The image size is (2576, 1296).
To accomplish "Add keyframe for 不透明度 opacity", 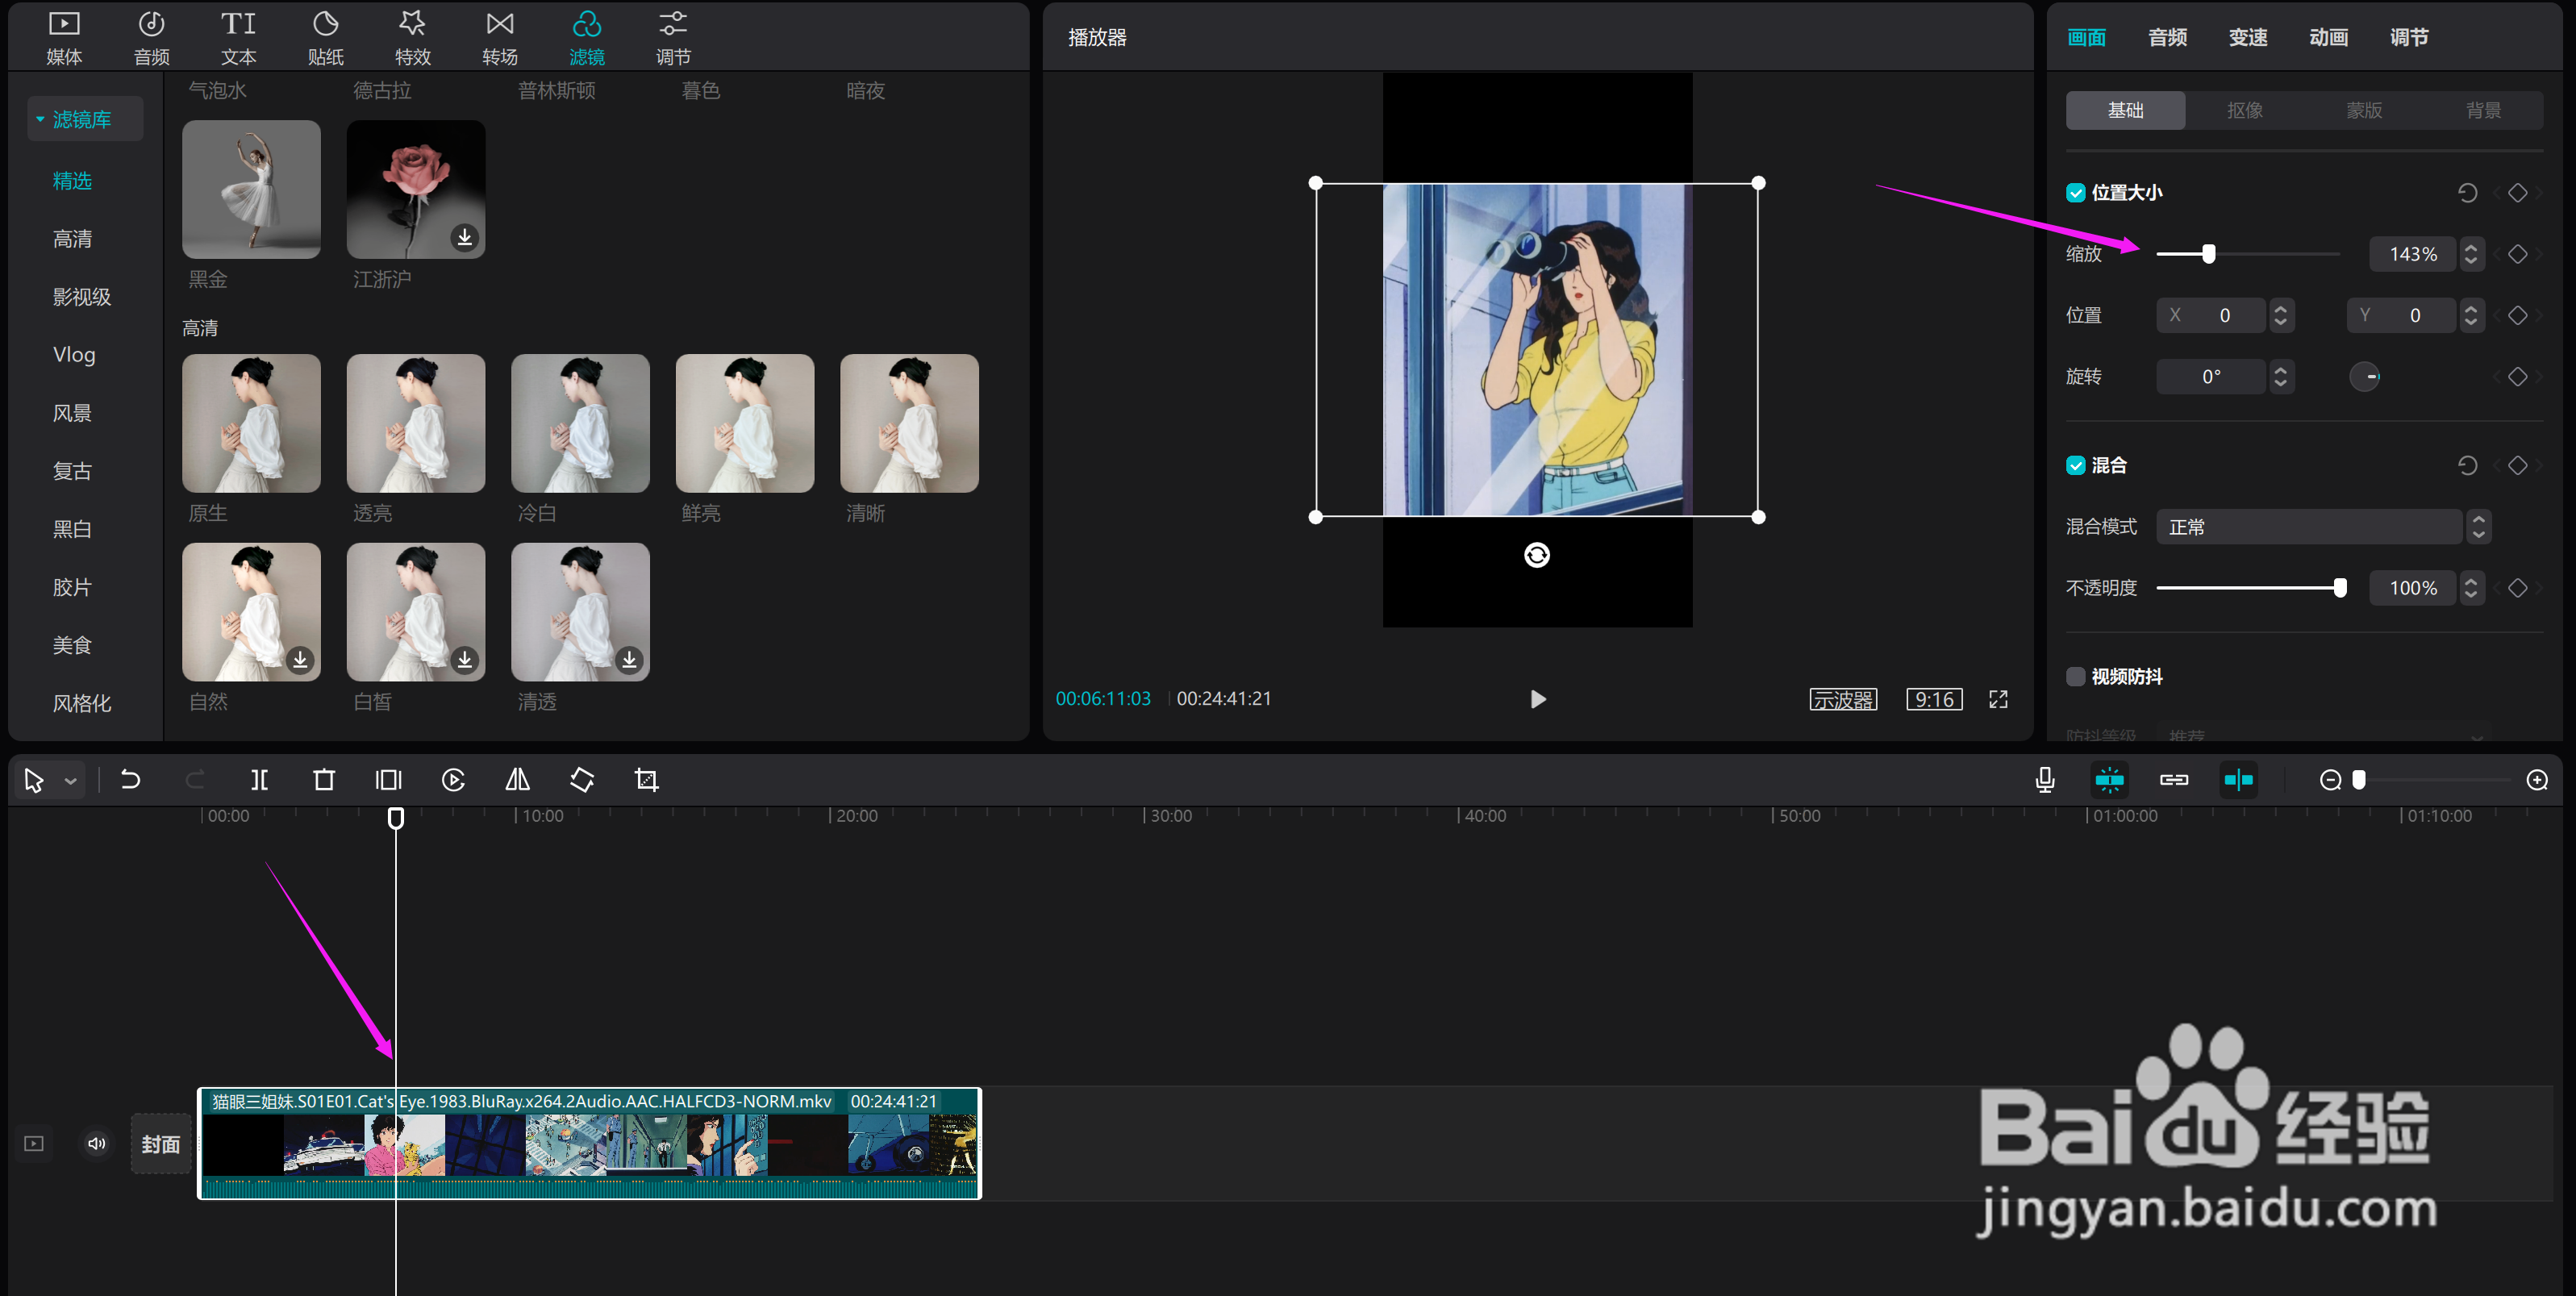I will click(x=2518, y=588).
